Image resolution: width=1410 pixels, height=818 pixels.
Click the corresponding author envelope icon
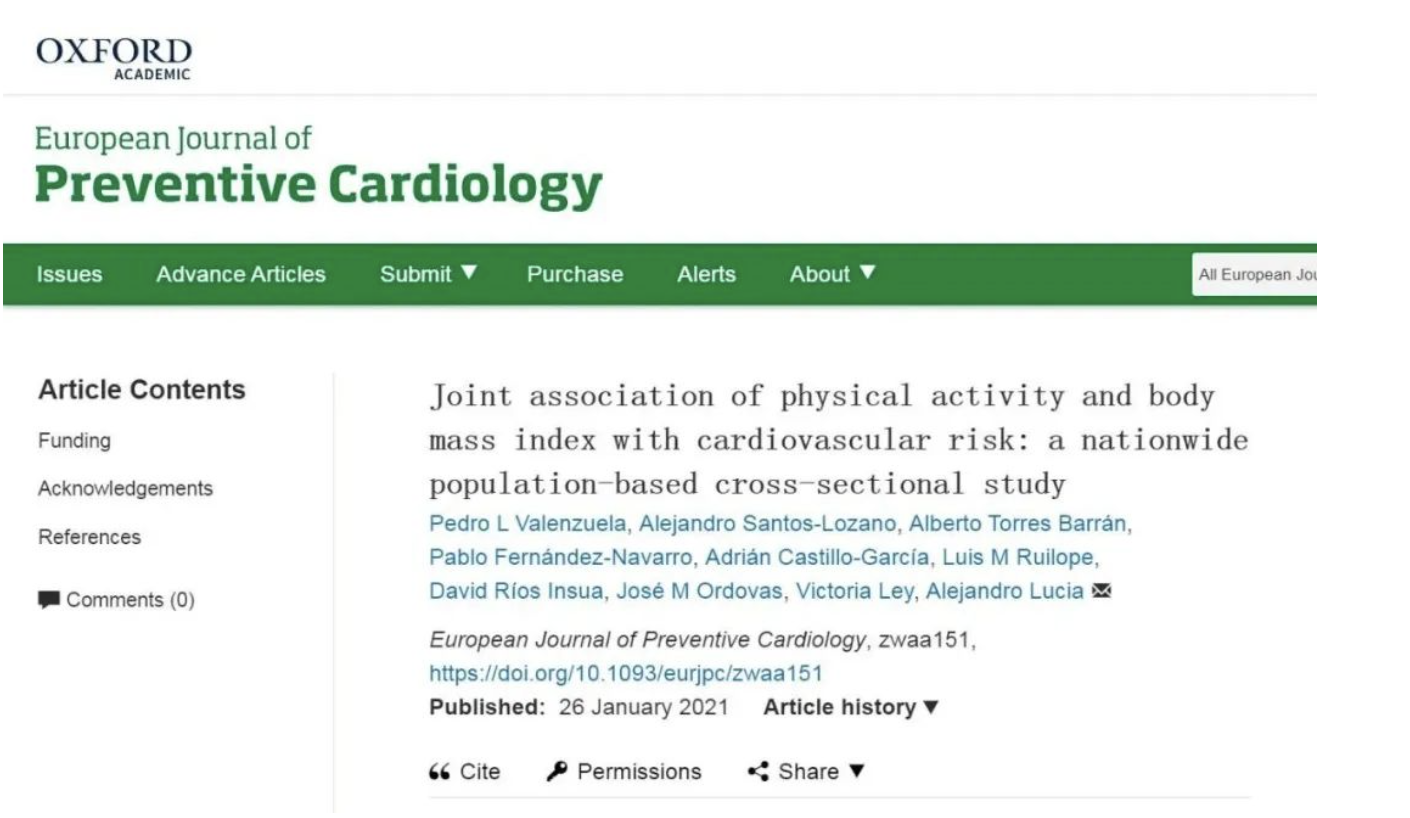[x=1102, y=591]
